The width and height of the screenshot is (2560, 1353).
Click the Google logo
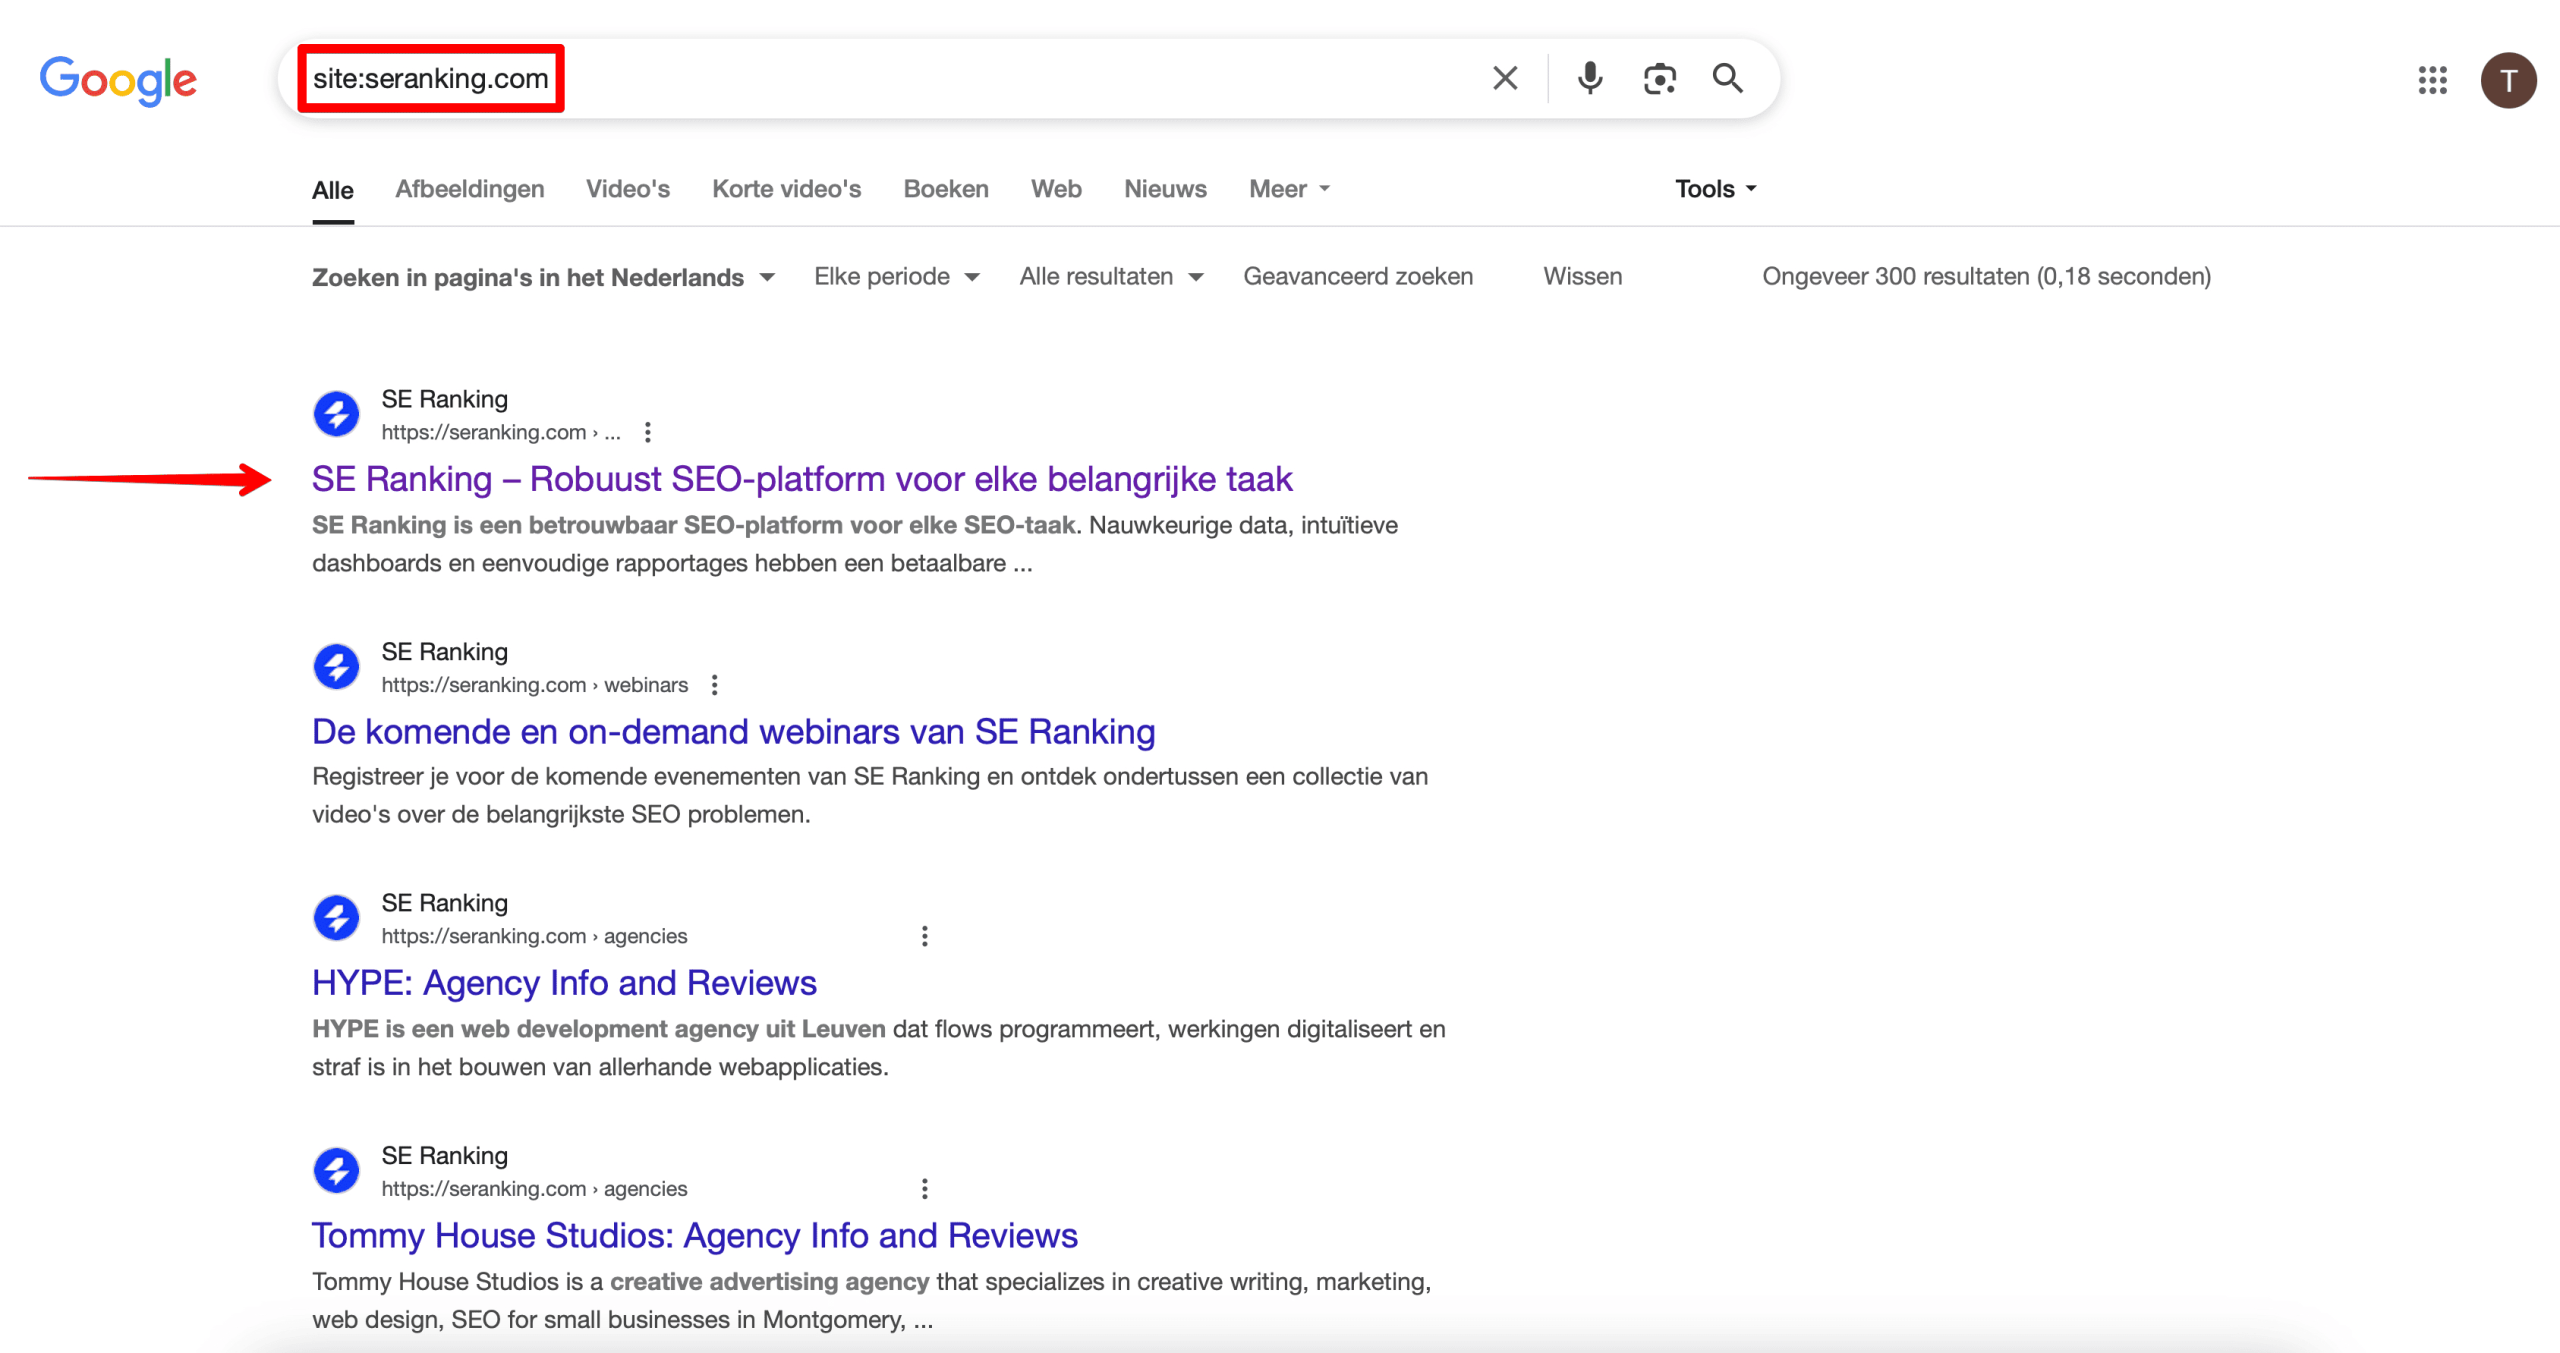pyautogui.click(x=118, y=79)
